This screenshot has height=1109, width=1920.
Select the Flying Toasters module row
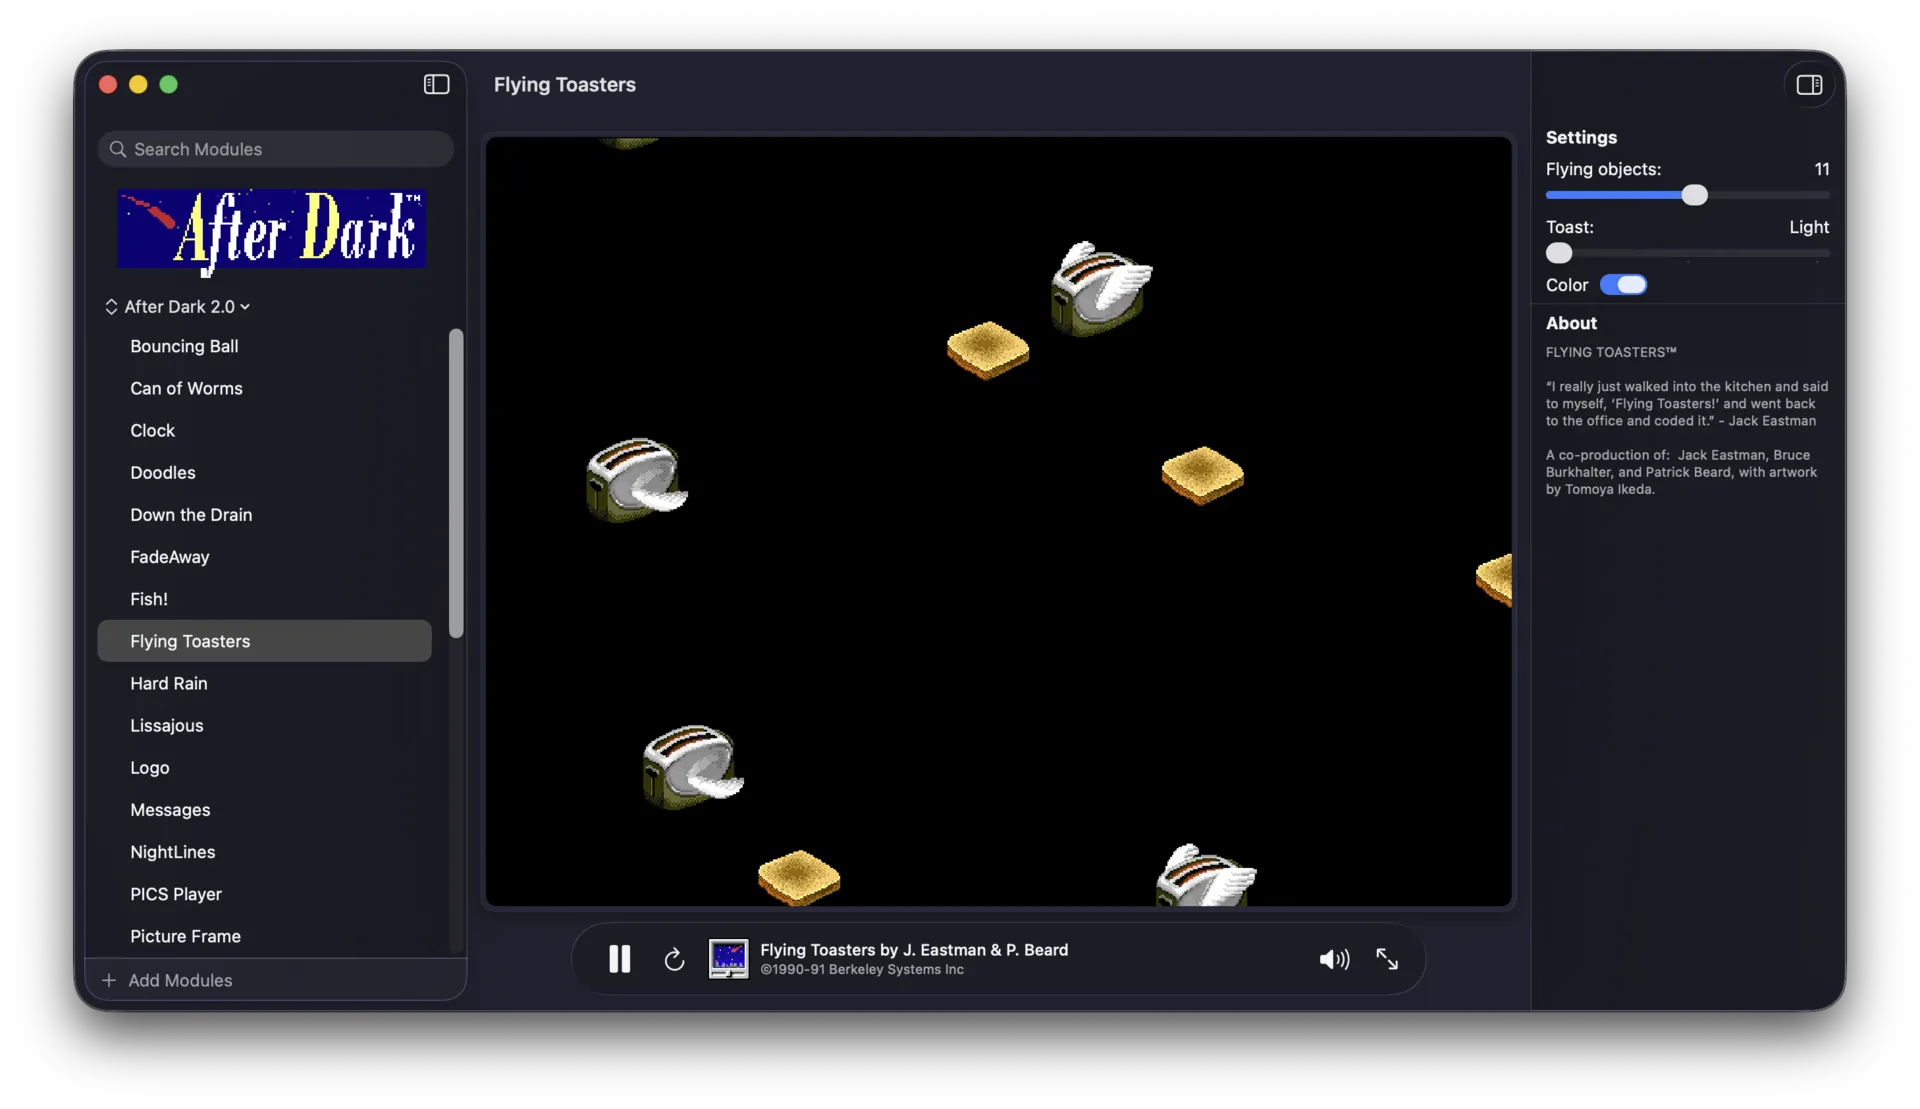(264, 641)
